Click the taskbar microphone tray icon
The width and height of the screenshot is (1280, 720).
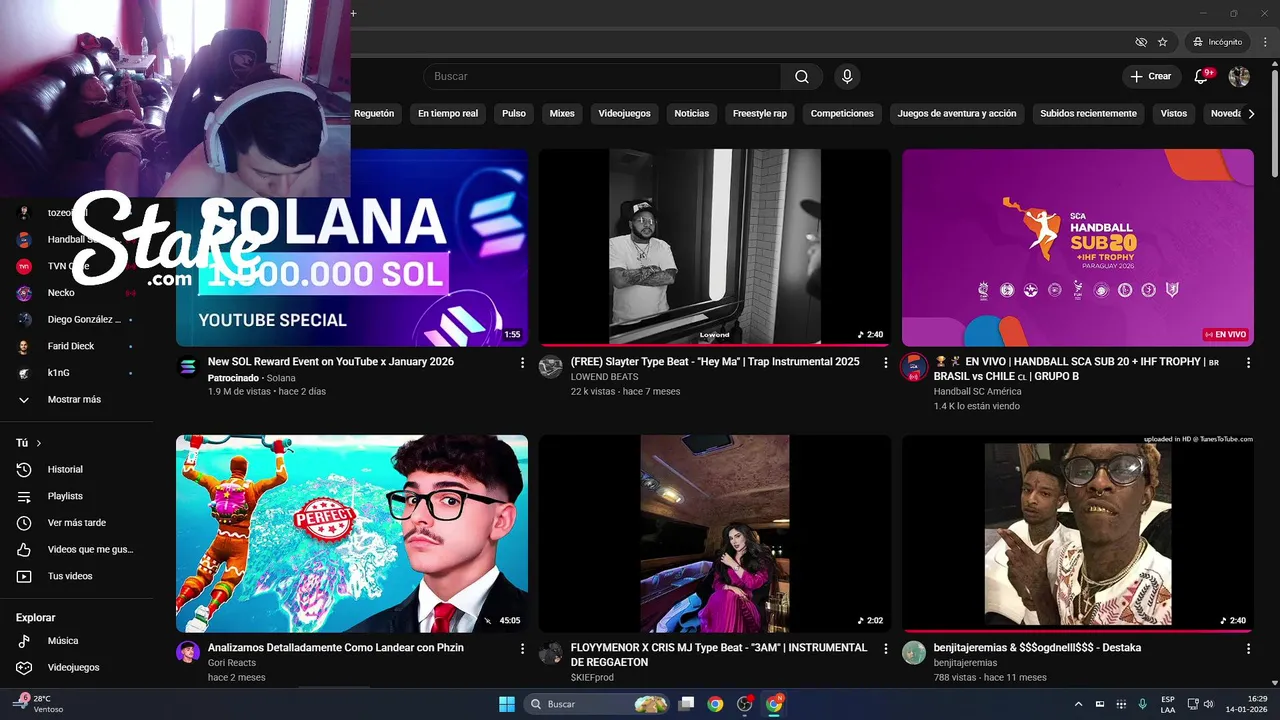coord(1142,704)
